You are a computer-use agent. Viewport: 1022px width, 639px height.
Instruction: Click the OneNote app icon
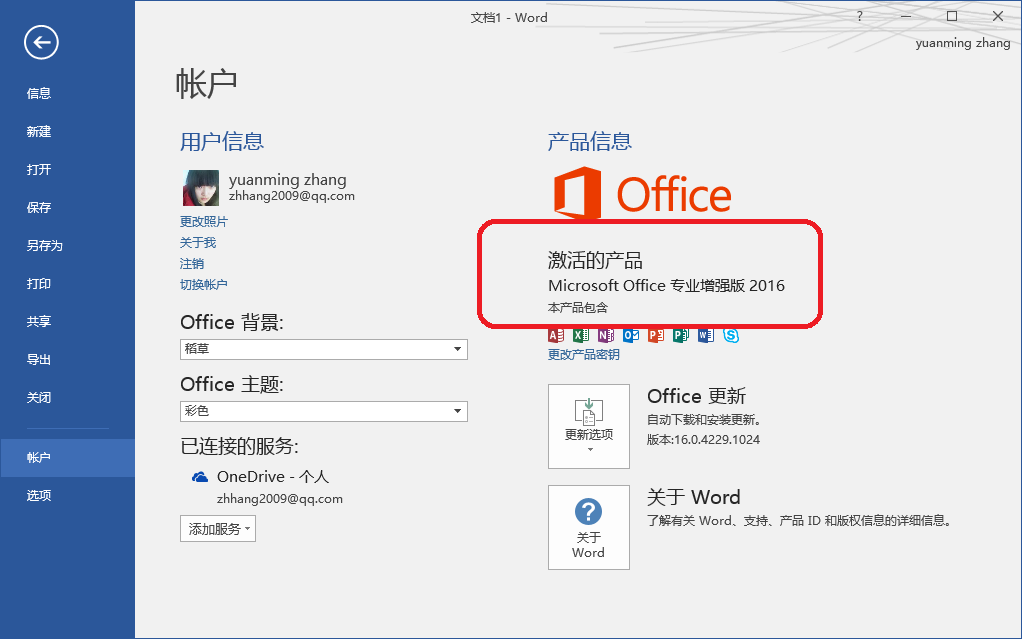click(606, 335)
